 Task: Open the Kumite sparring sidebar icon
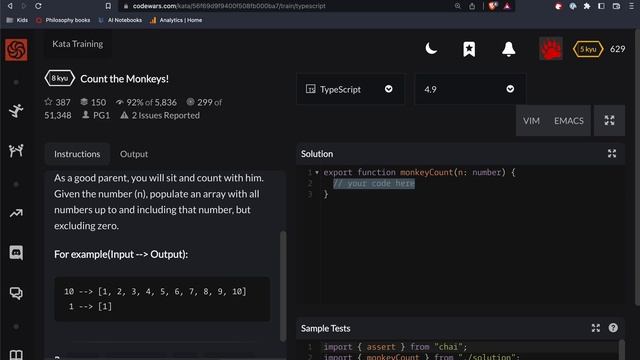coord(16,151)
